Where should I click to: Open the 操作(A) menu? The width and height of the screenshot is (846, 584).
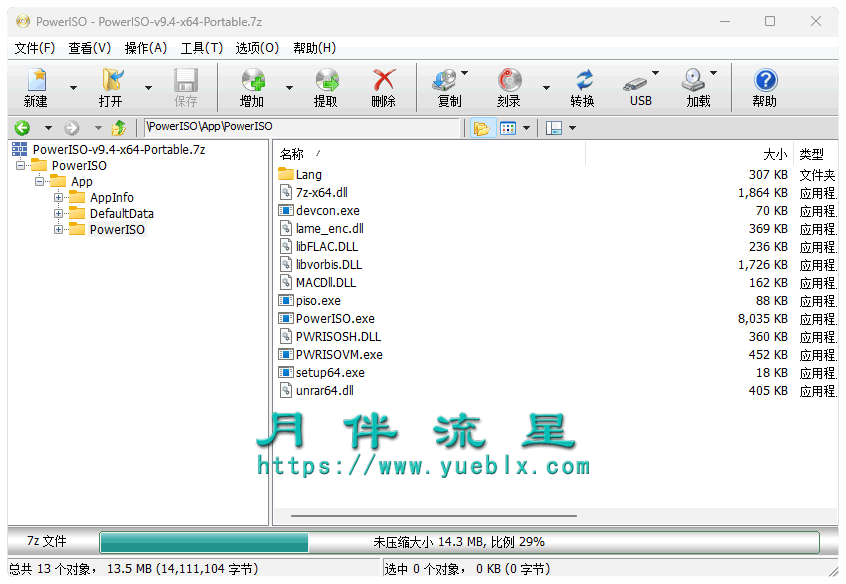tap(146, 48)
